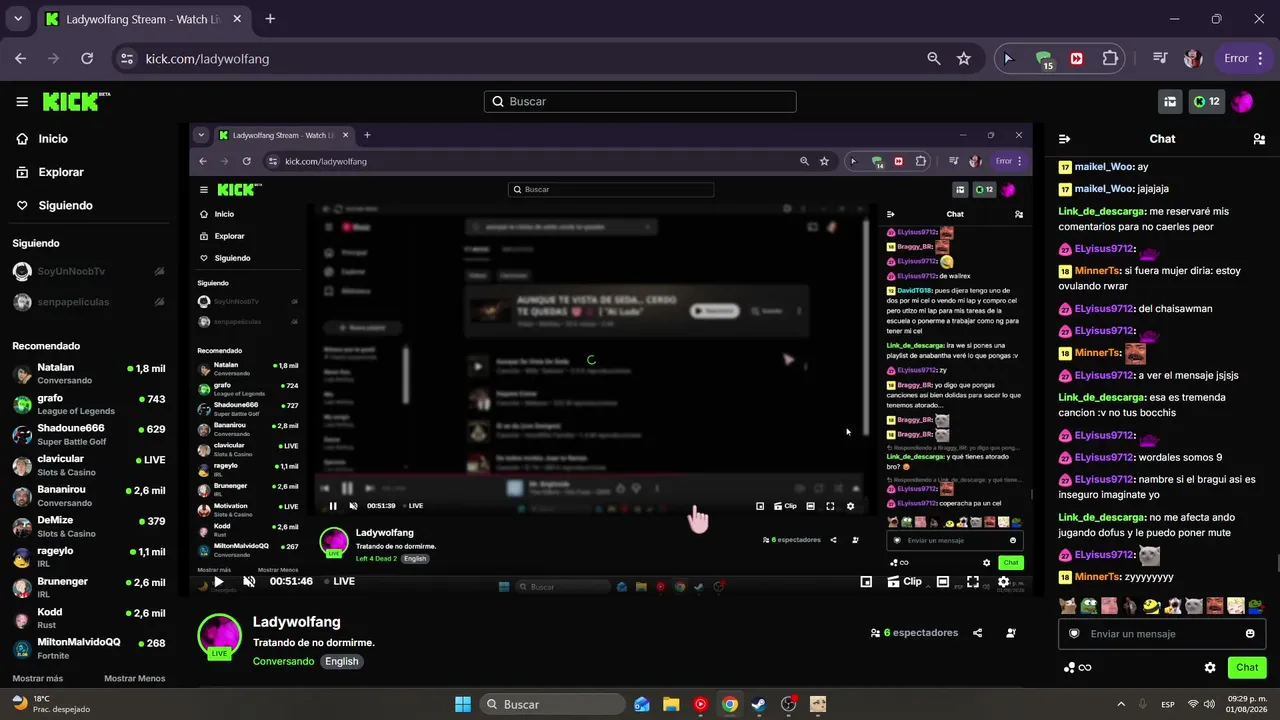Image resolution: width=1280 pixels, height=720 pixels.
Task: Click the Enviar un mensaje chat field
Action: (x=1162, y=633)
